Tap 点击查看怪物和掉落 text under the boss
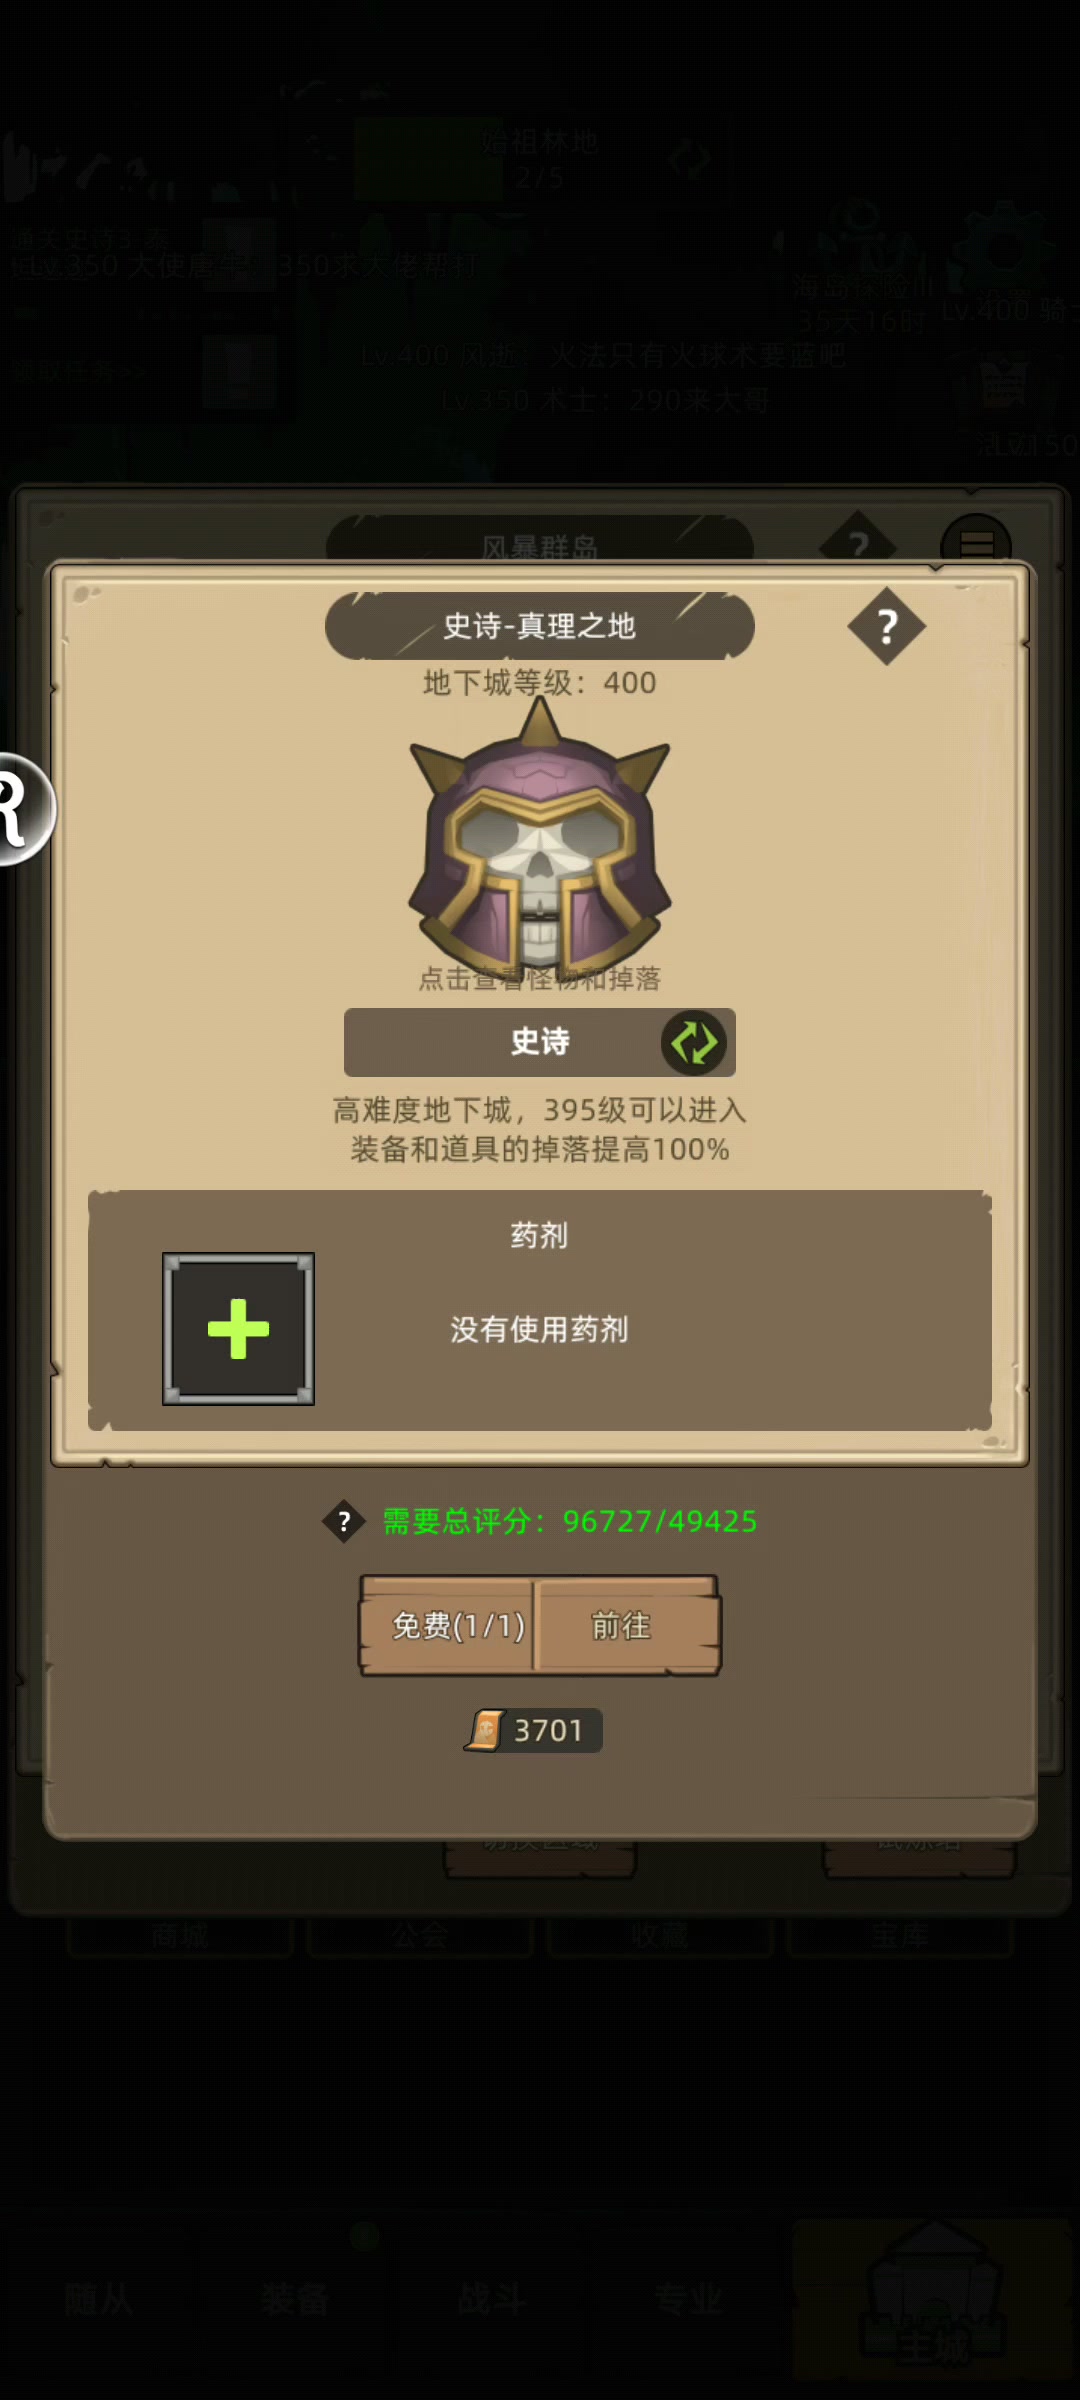Screen dimensions: 1080x2400 [540, 978]
